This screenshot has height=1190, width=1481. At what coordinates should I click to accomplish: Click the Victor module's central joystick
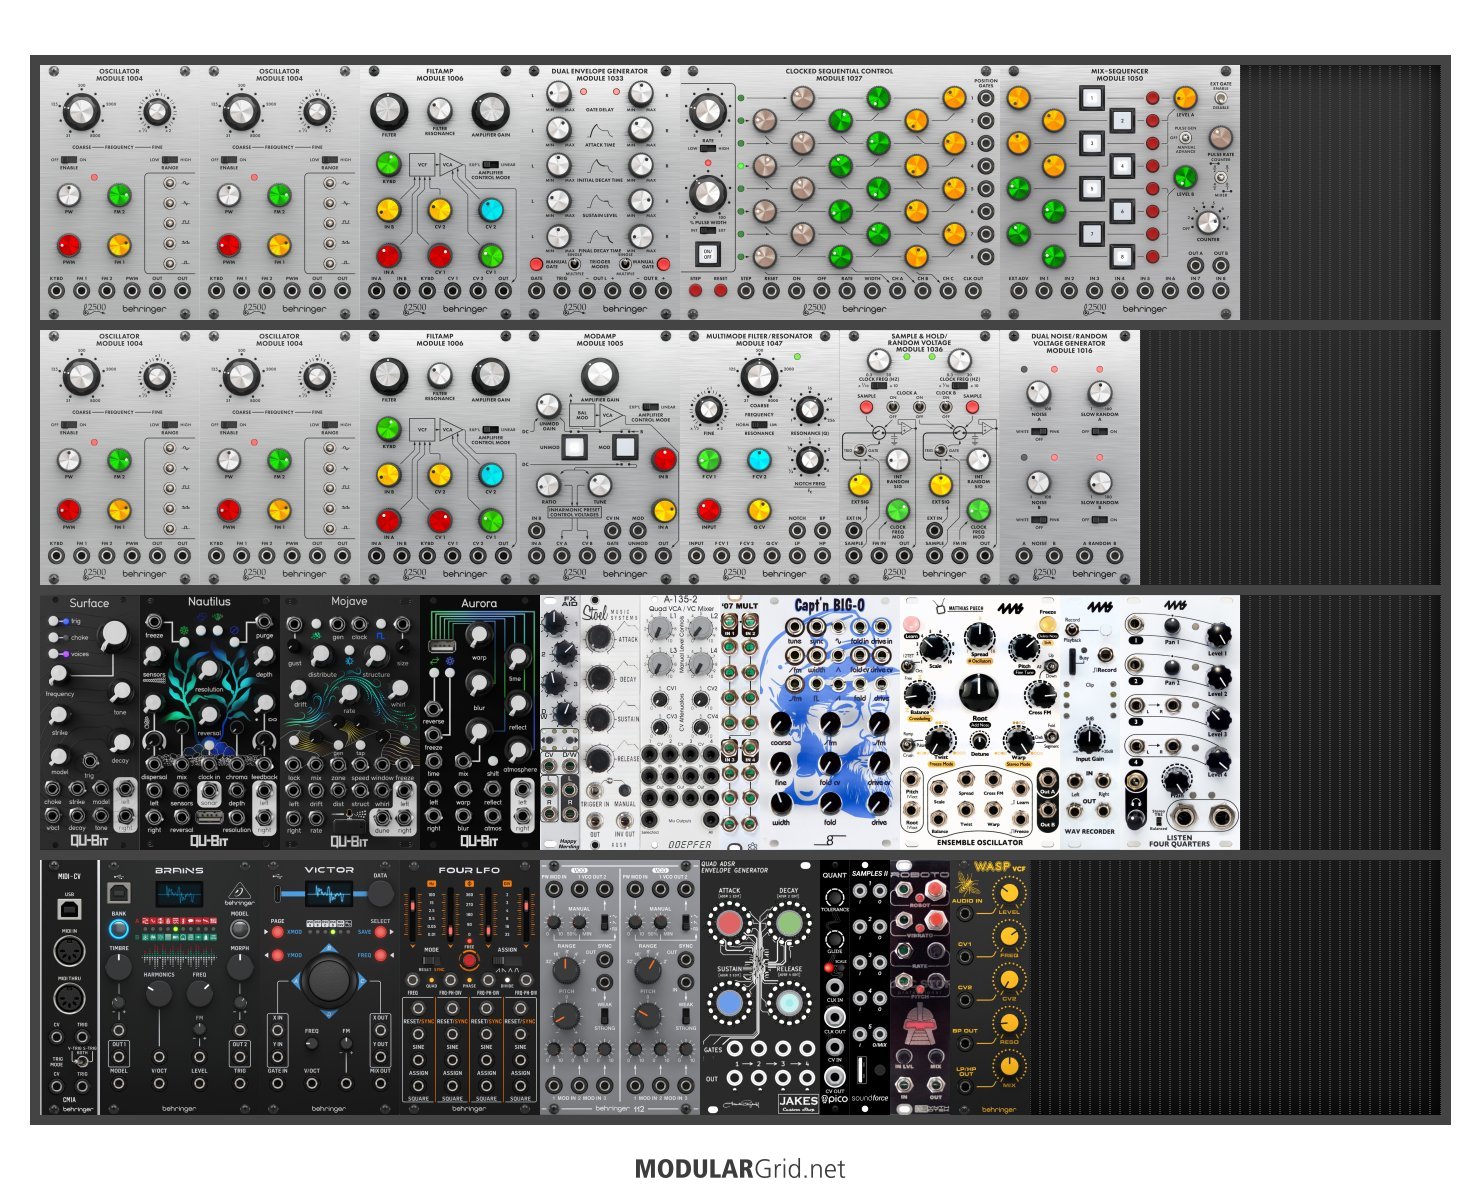[x=329, y=979]
